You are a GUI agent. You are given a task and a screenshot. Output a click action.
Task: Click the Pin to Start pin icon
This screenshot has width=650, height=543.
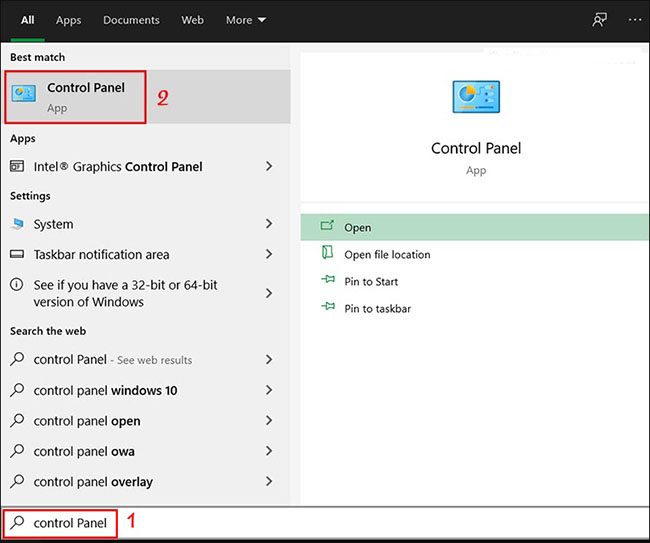coord(328,279)
